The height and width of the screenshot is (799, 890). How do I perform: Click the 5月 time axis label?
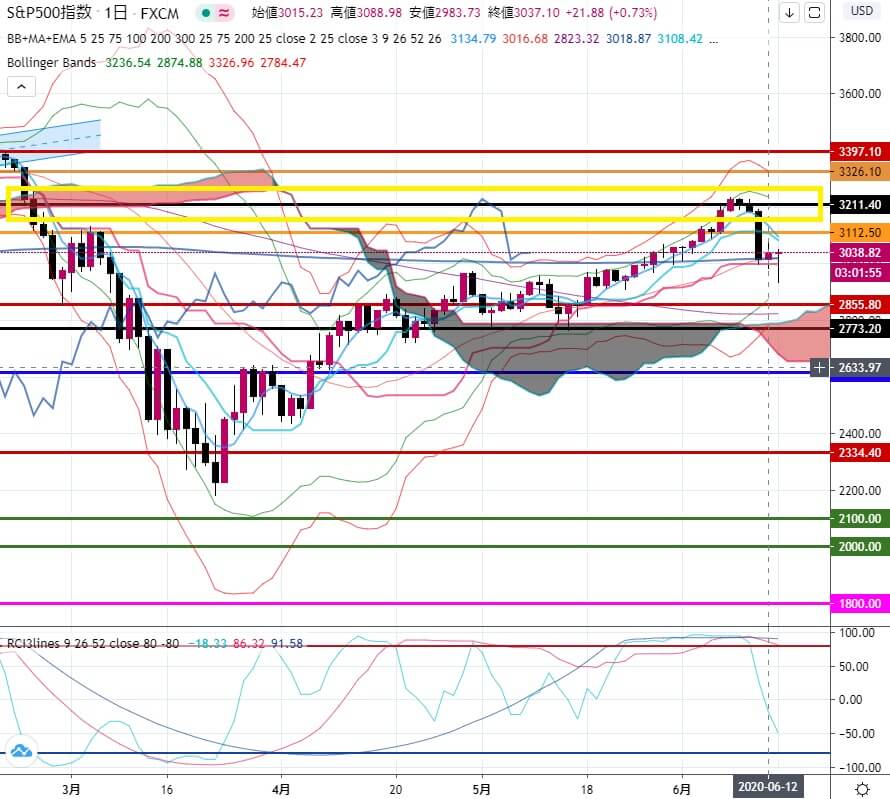(482, 789)
